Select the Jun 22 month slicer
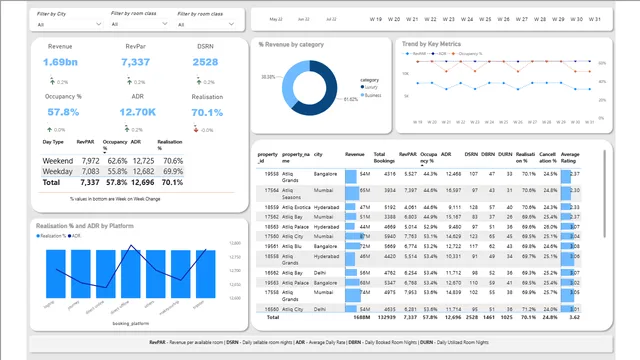This screenshot has height=360, width=640. pyautogui.click(x=304, y=19)
